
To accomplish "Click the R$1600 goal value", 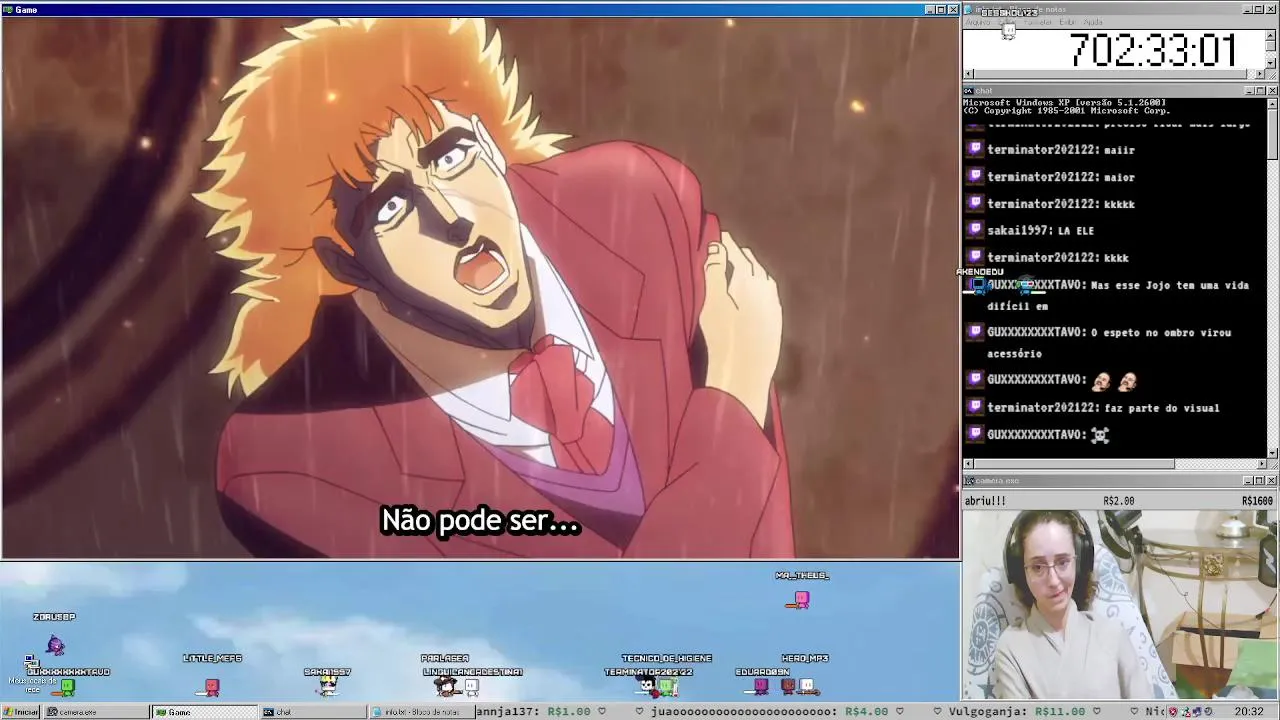I will (1257, 501).
